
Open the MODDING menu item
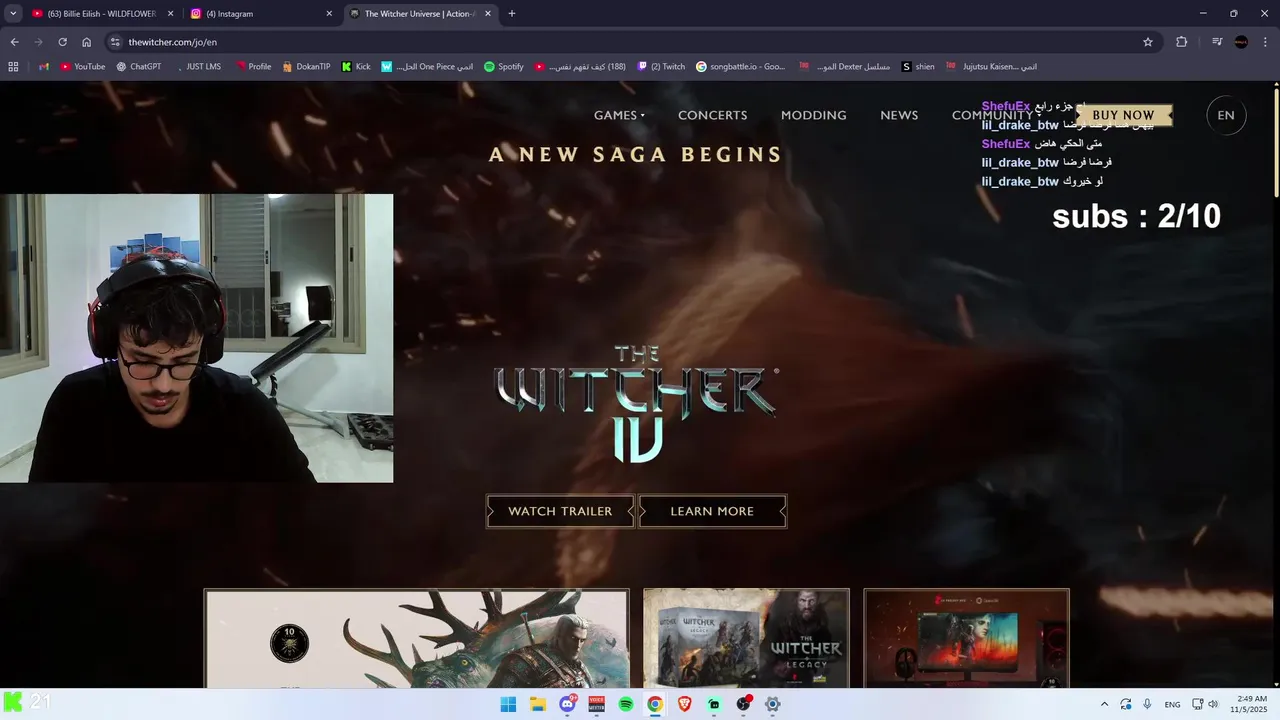tap(813, 115)
